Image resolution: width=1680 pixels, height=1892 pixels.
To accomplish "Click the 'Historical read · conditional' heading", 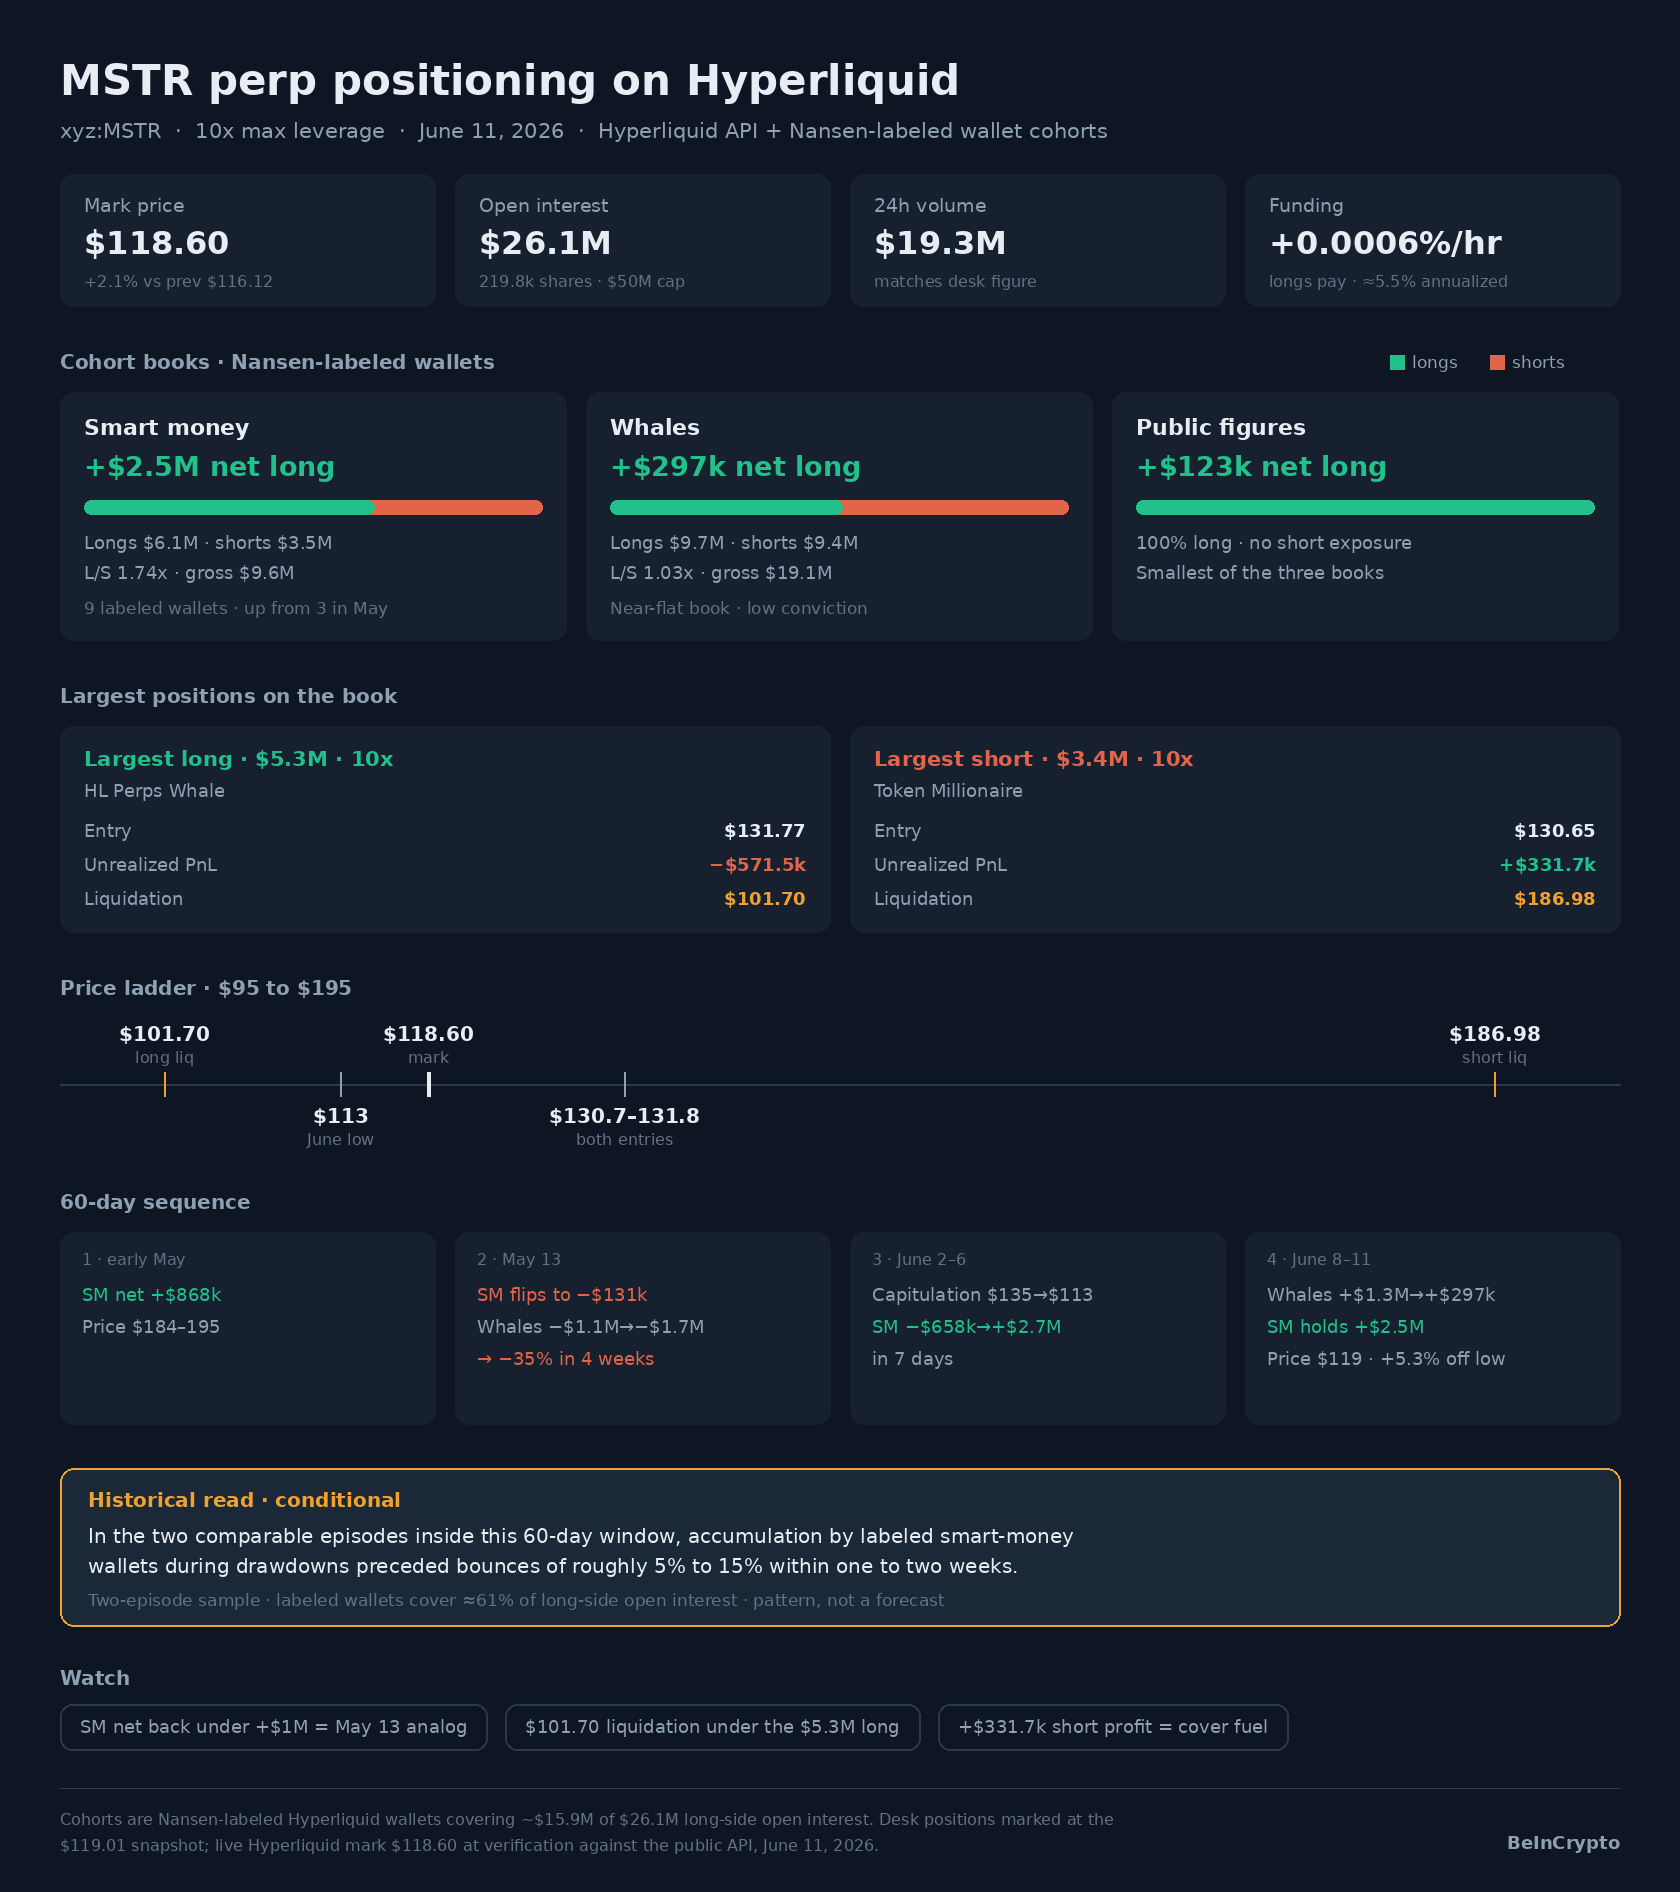I will pos(244,1500).
